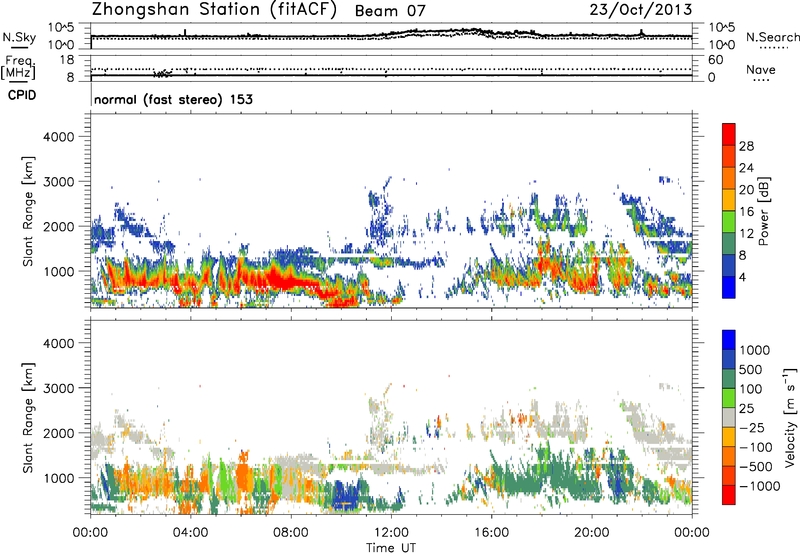Click the Nave legend label

click(761, 70)
